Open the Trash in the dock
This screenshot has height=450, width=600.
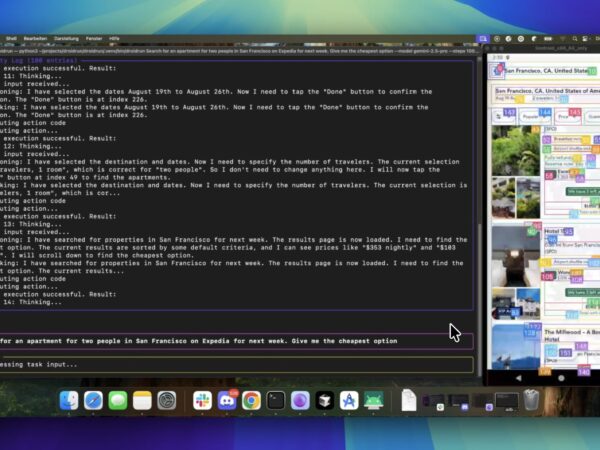click(x=531, y=400)
